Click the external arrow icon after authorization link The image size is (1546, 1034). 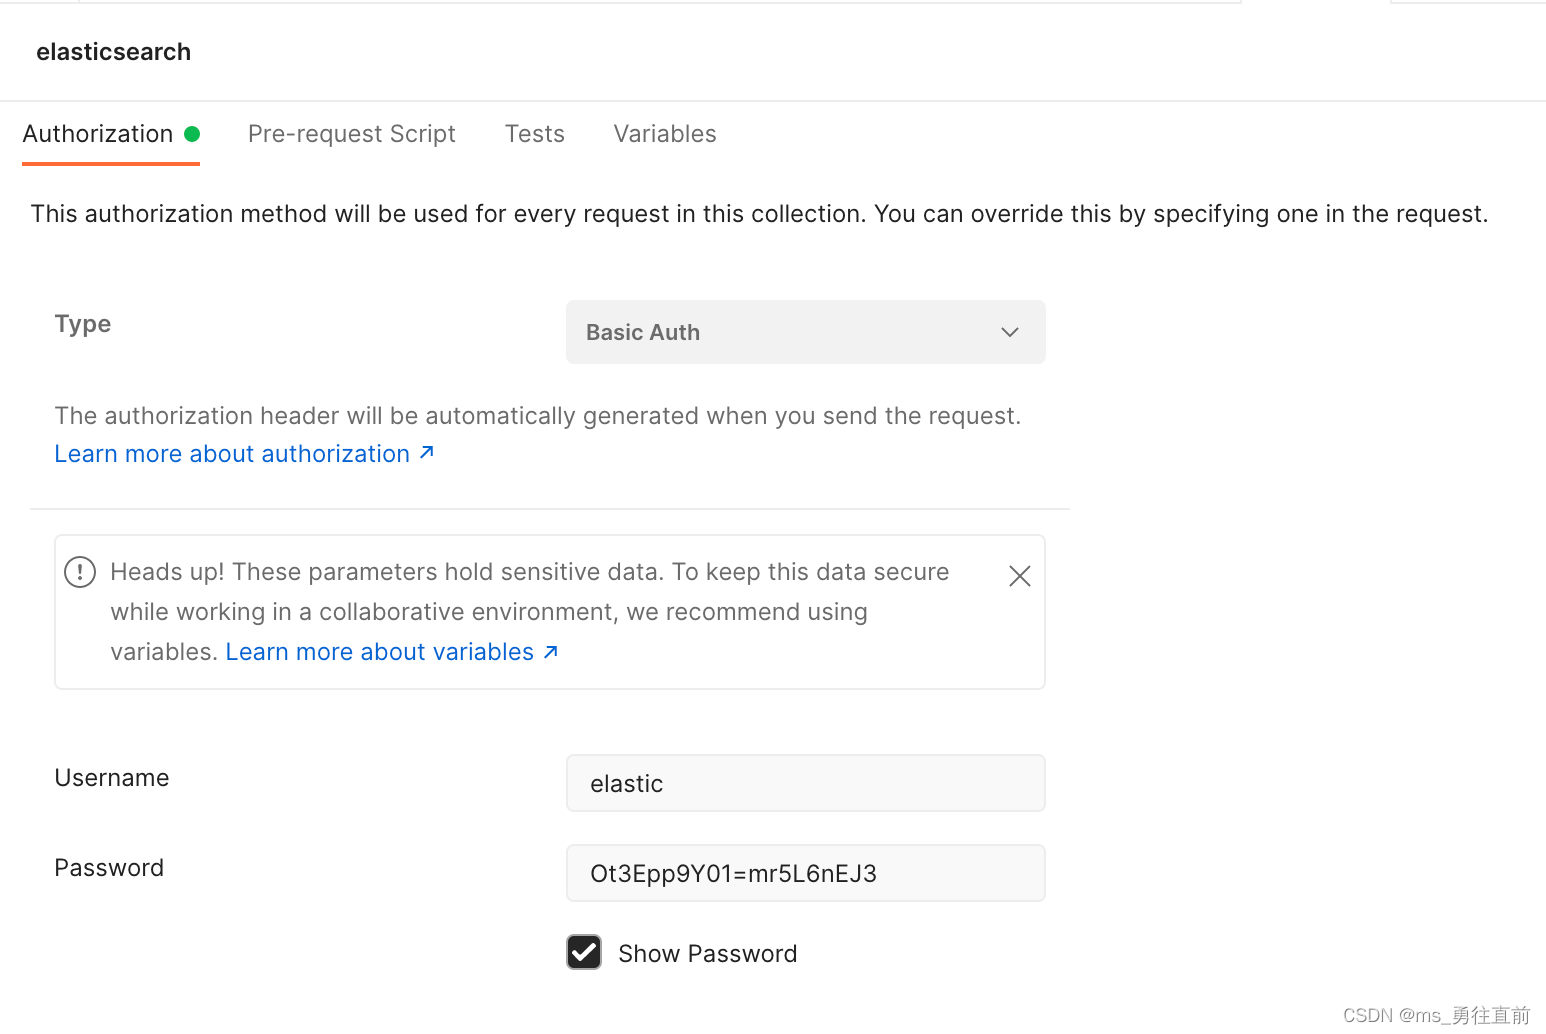click(x=427, y=453)
